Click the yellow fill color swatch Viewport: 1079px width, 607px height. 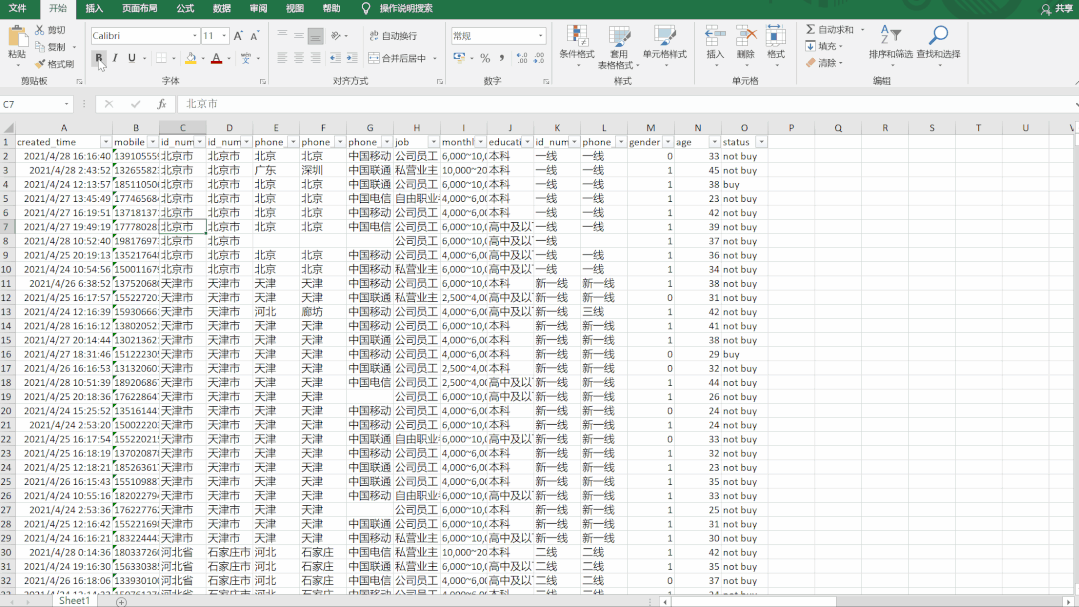point(191,58)
